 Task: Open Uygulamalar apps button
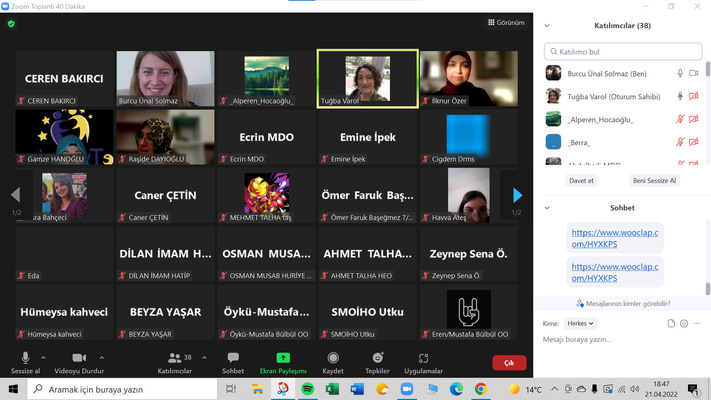coord(424,363)
